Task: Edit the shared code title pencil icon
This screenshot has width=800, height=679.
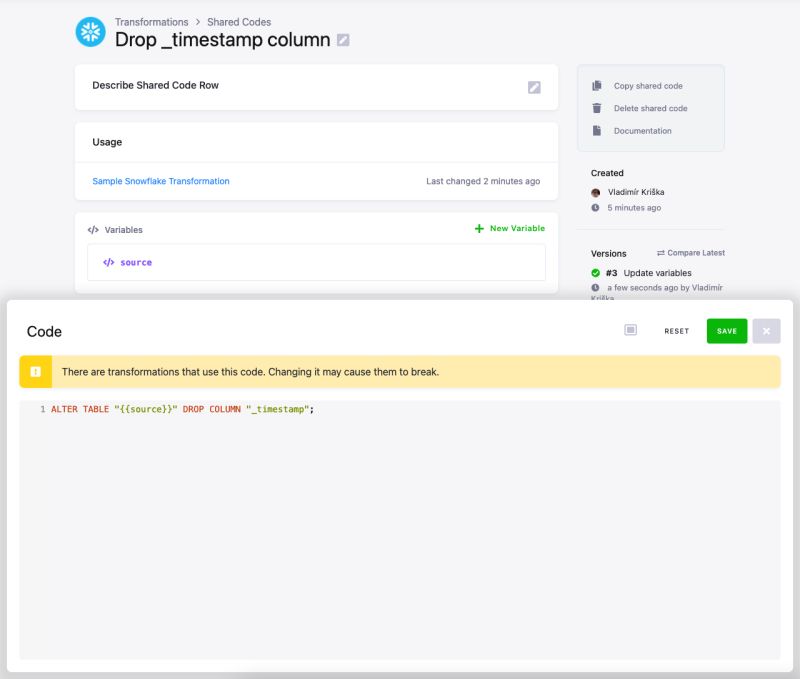Action: 343,40
